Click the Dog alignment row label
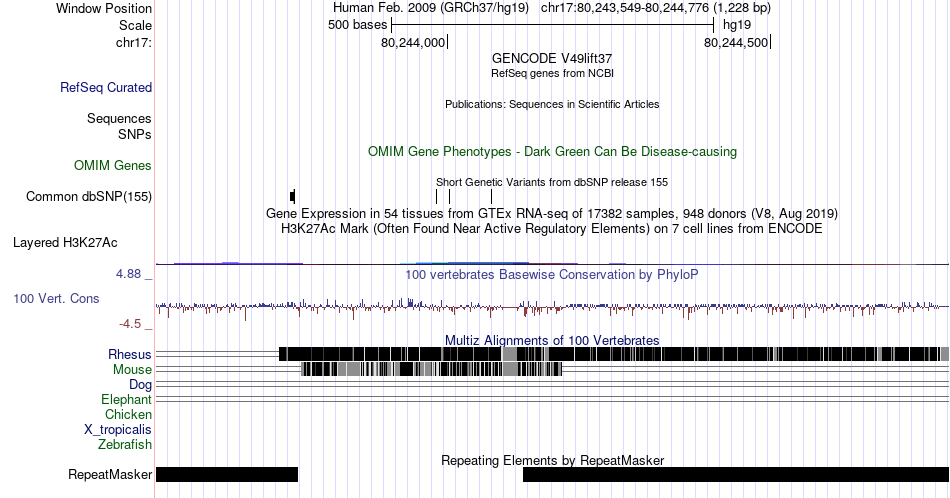This screenshot has width=950, height=498. coord(140,385)
